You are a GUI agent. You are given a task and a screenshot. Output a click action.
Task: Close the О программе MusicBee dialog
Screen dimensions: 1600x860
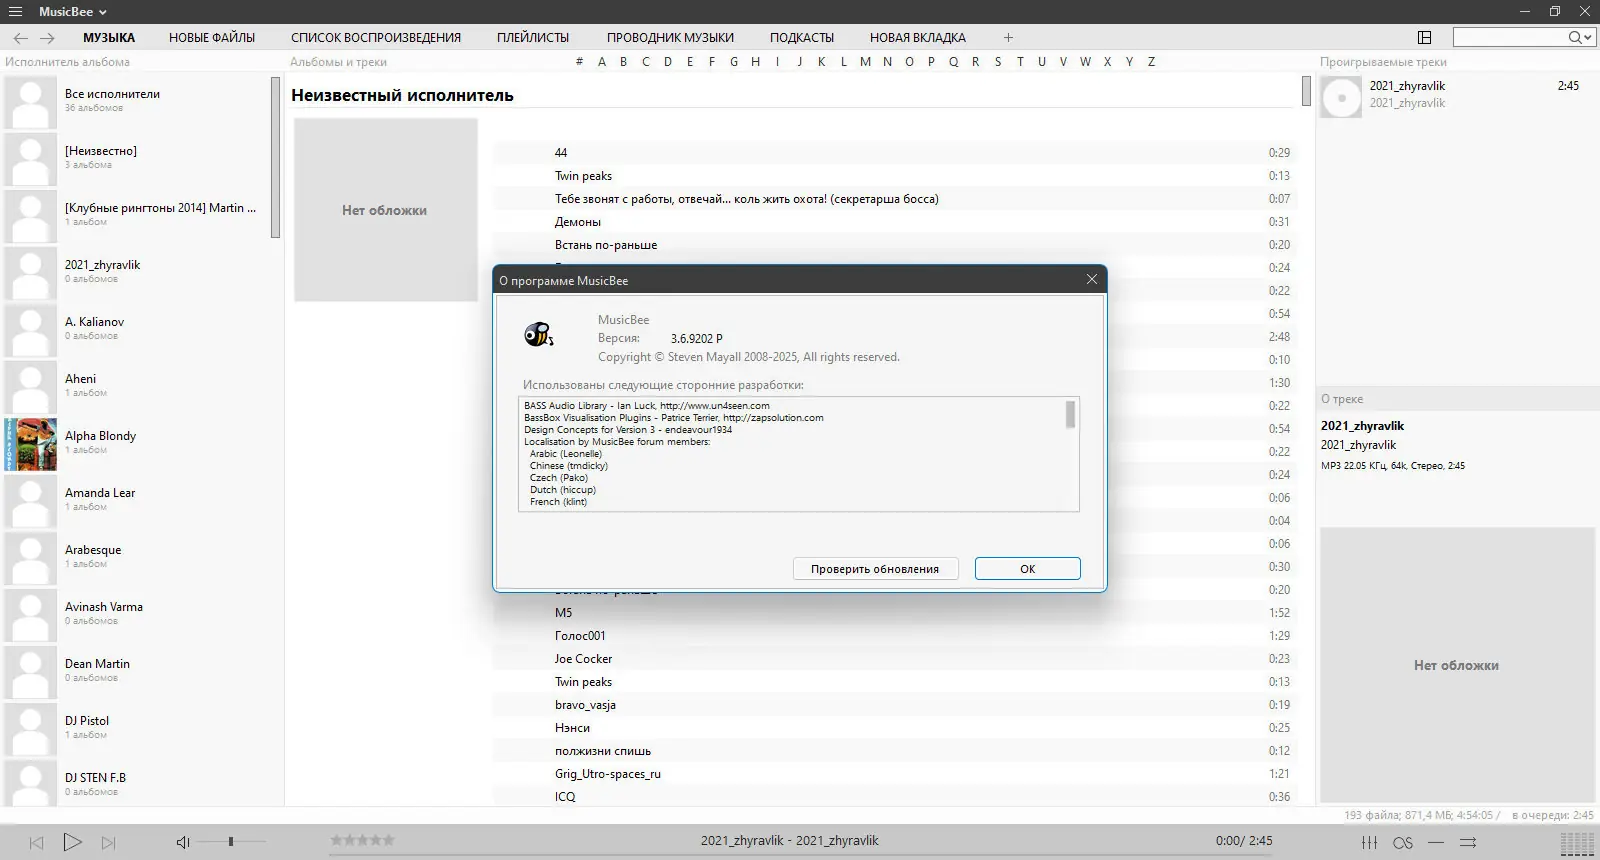(1092, 280)
